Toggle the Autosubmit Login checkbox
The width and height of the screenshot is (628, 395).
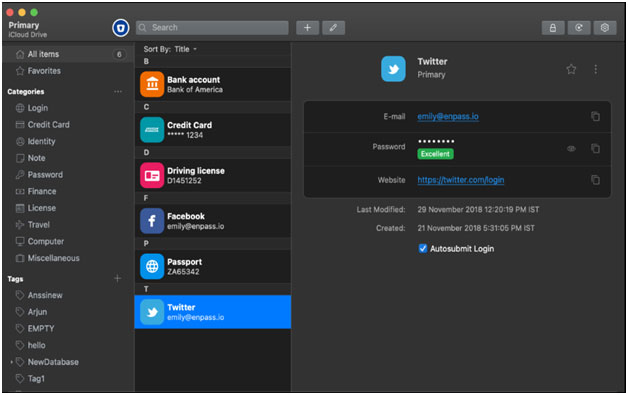coord(423,248)
